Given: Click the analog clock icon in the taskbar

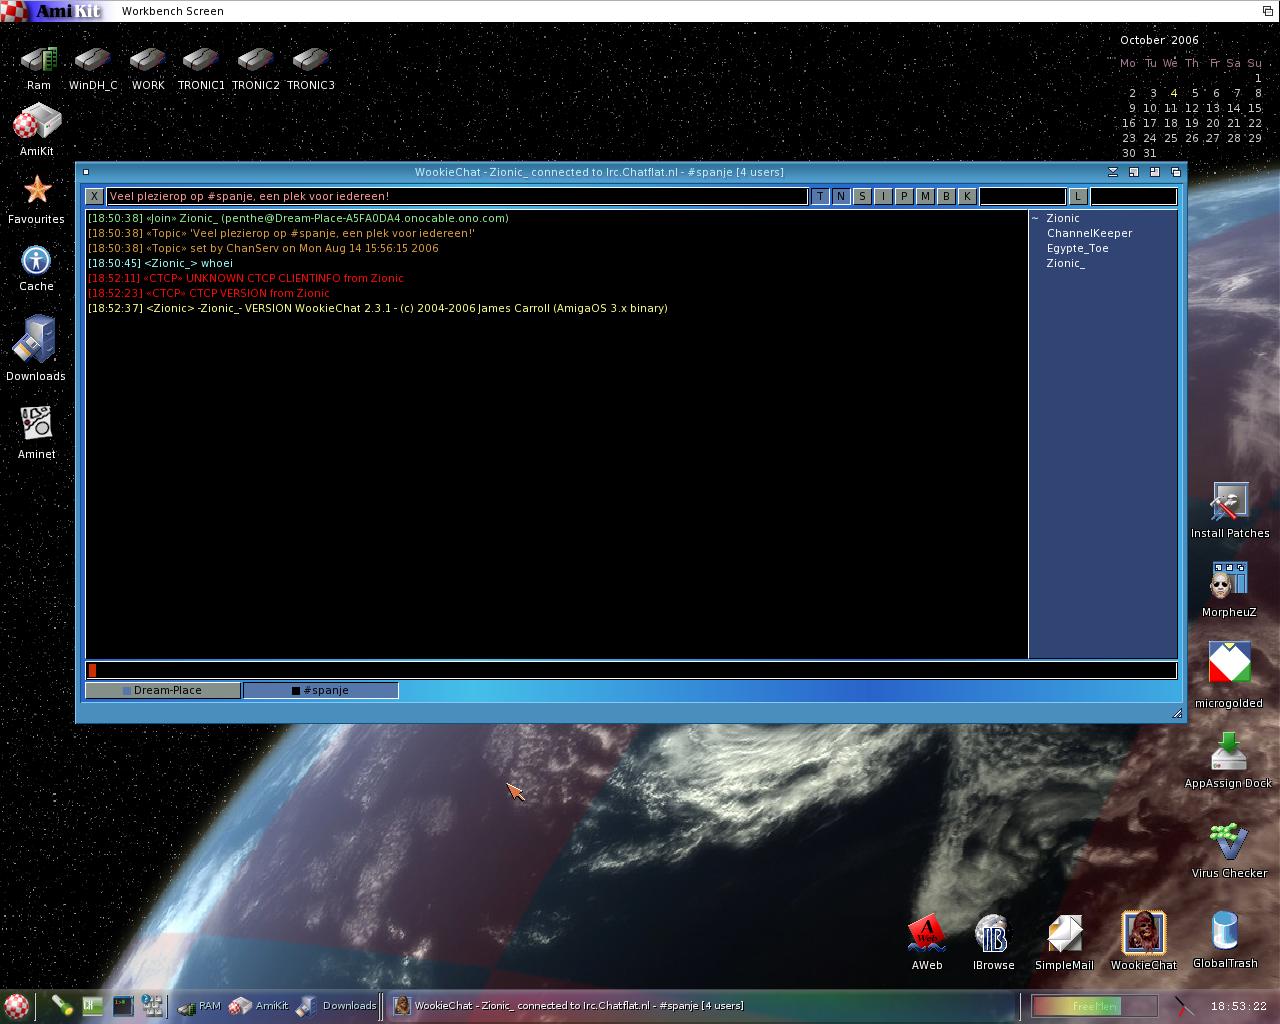Looking at the screenshot, I should [1184, 1006].
